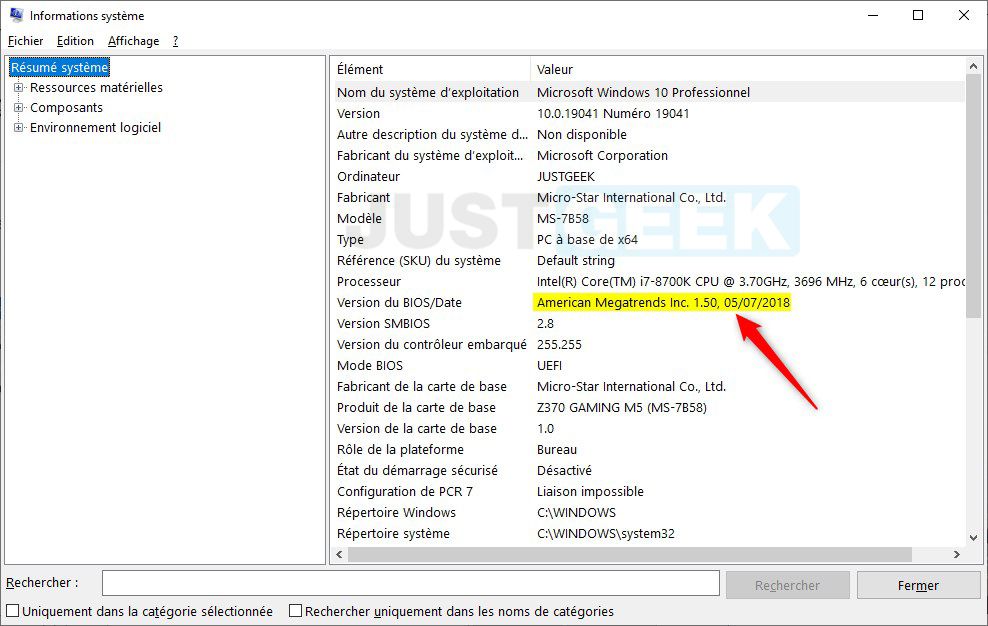This screenshot has height=626, width=988.
Task: Click vertical scrollbar down arrow
Action: point(973,538)
